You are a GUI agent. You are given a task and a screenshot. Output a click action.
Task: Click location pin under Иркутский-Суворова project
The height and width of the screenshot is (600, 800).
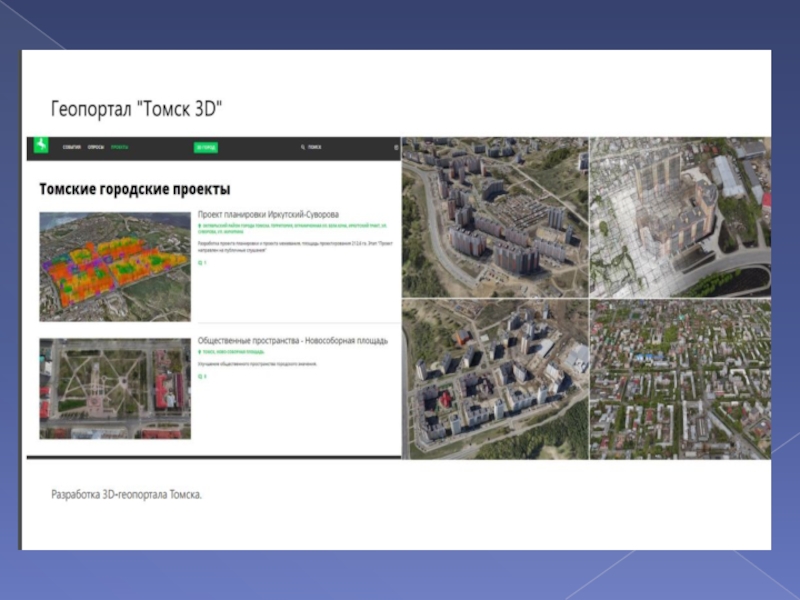pyautogui.click(x=200, y=226)
